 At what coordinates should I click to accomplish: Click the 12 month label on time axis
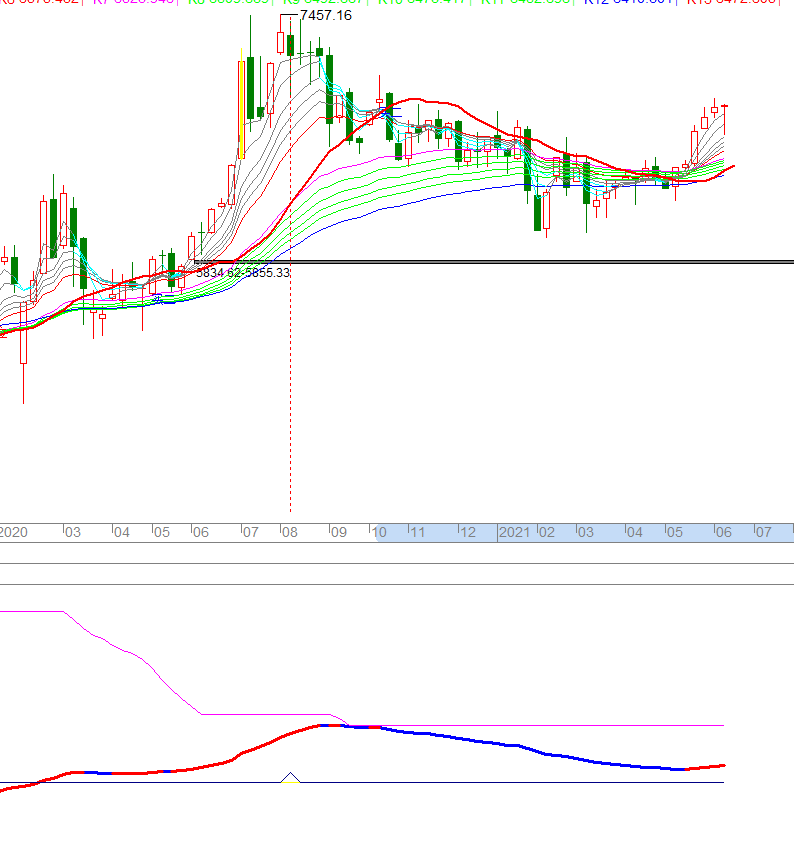(468, 532)
